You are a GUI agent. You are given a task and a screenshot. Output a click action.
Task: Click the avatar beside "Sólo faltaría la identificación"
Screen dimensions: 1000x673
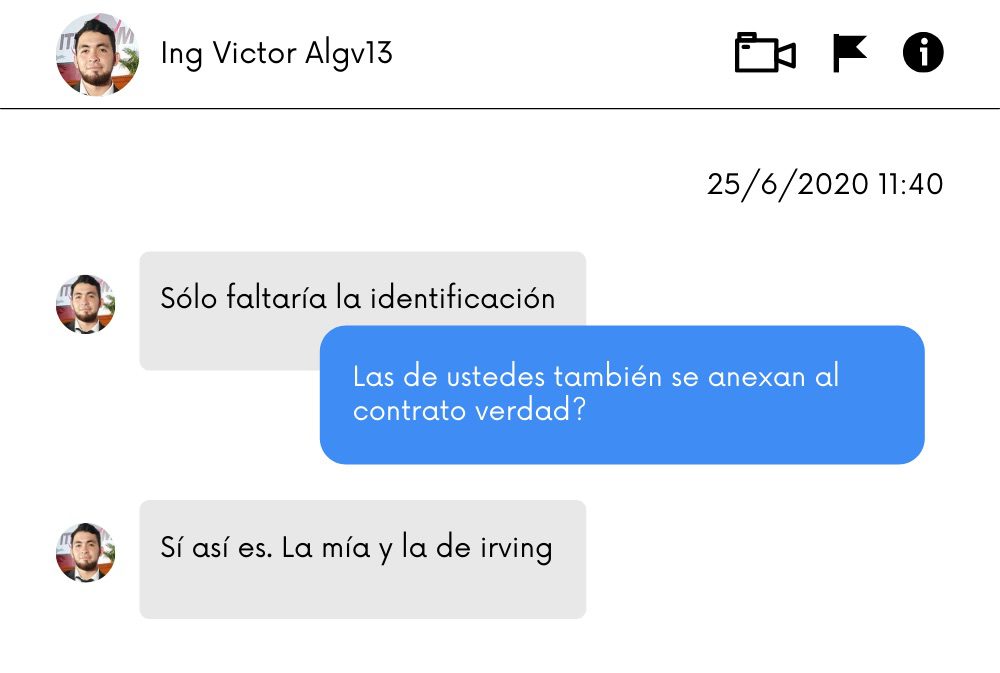tap(85, 304)
